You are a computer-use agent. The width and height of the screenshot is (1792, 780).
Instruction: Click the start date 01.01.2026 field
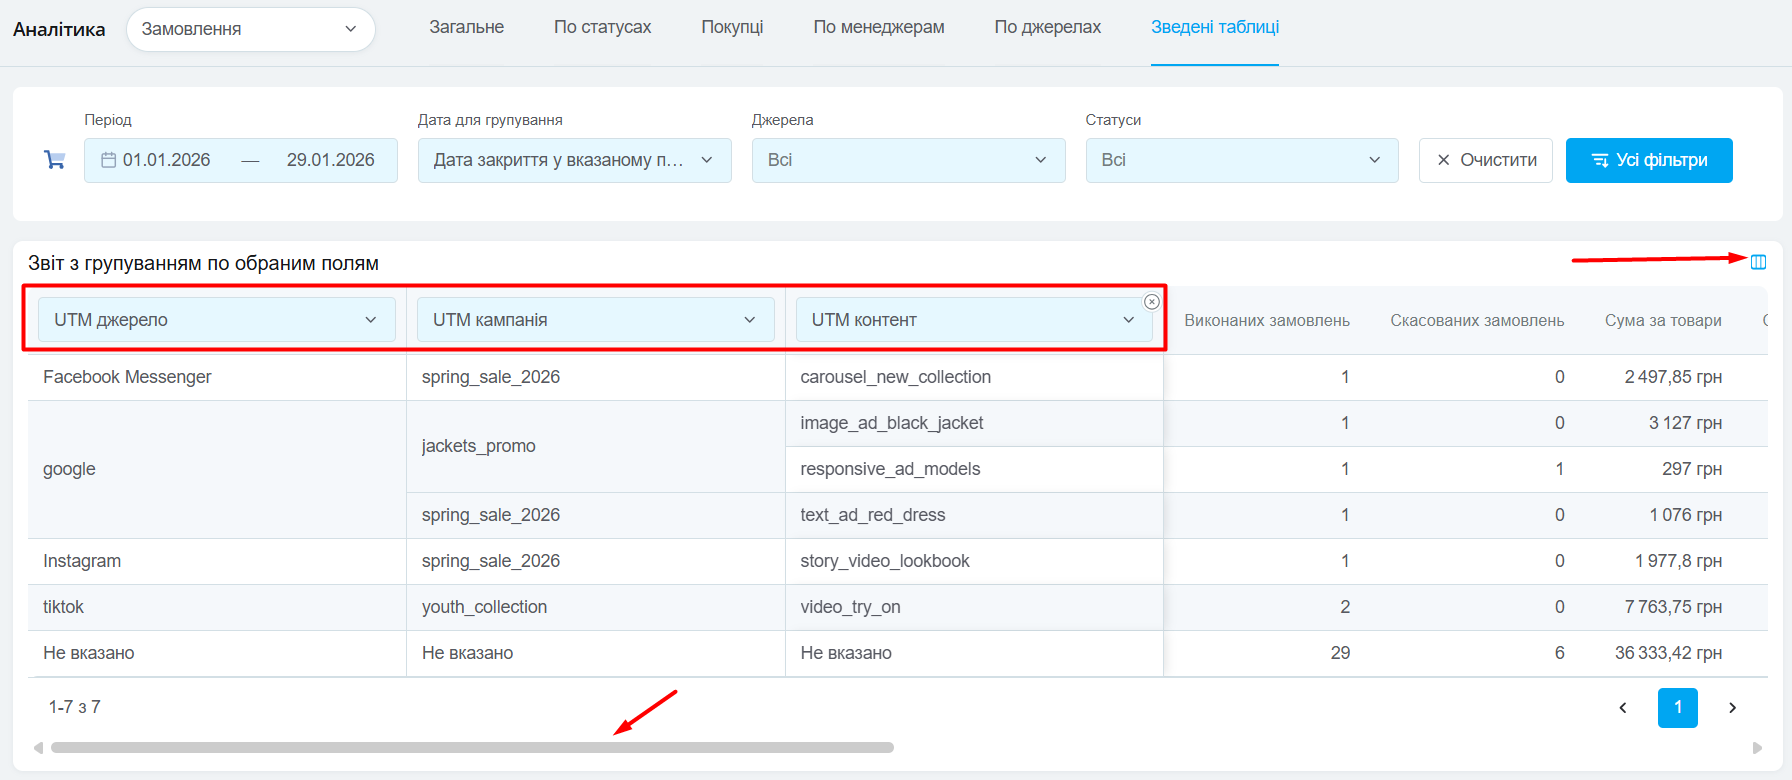coord(167,160)
